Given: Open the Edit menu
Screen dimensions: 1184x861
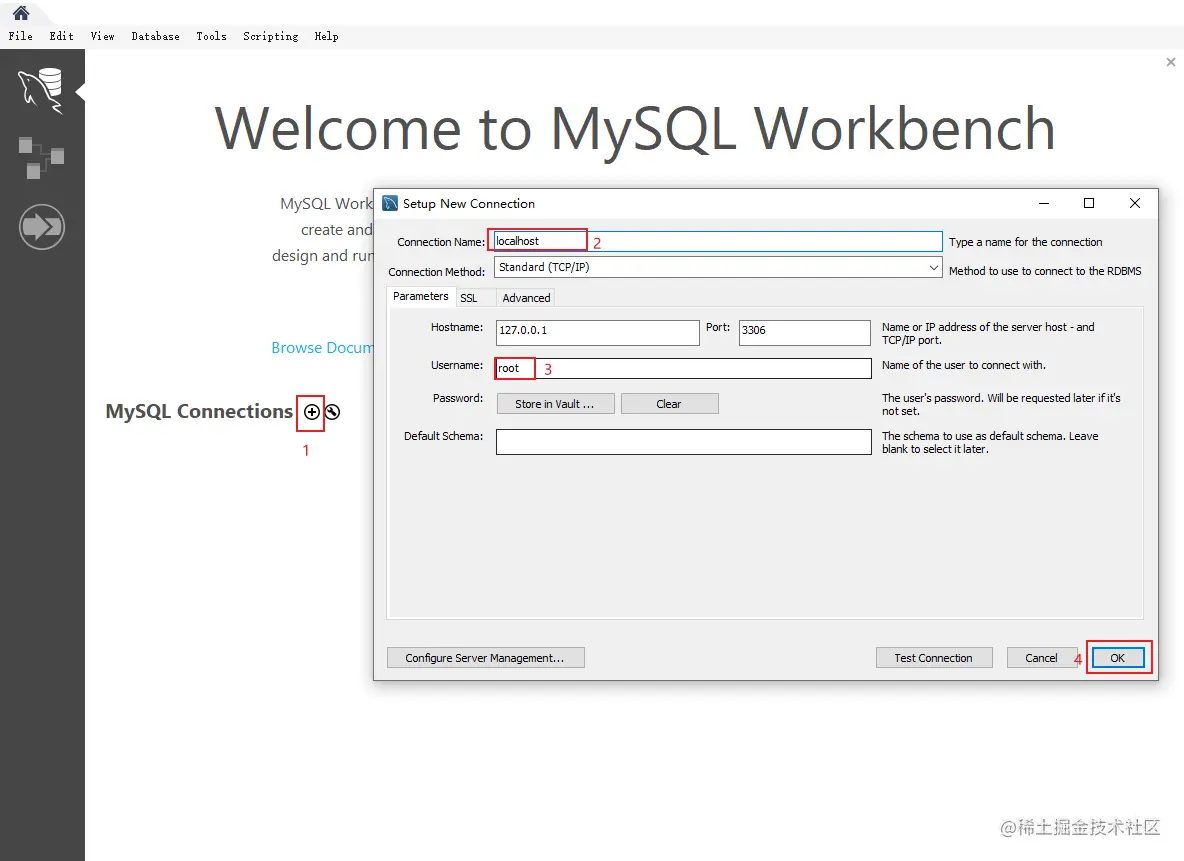Looking at the screenshot, I should 61,36.
